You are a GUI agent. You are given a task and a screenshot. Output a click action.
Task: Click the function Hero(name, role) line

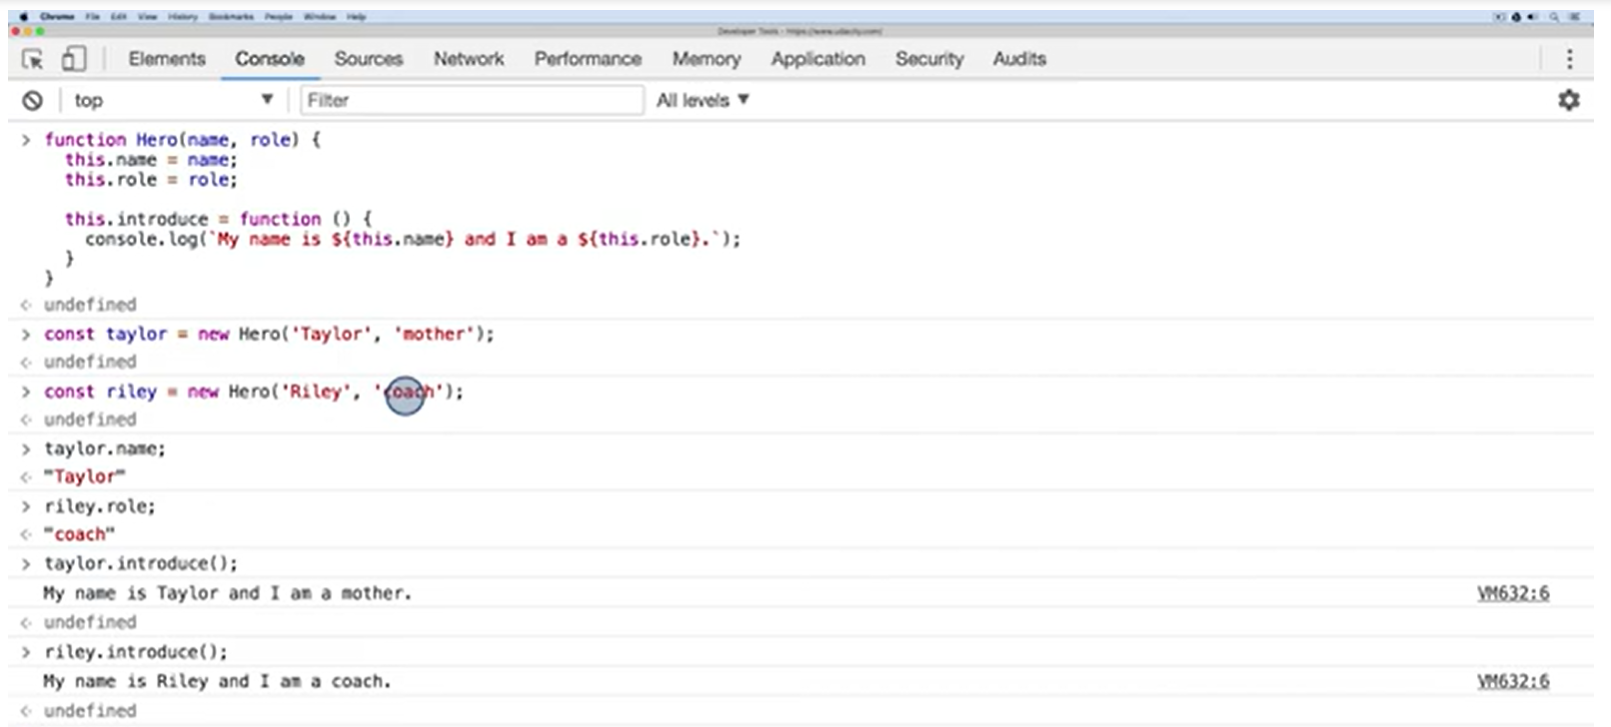182,140
